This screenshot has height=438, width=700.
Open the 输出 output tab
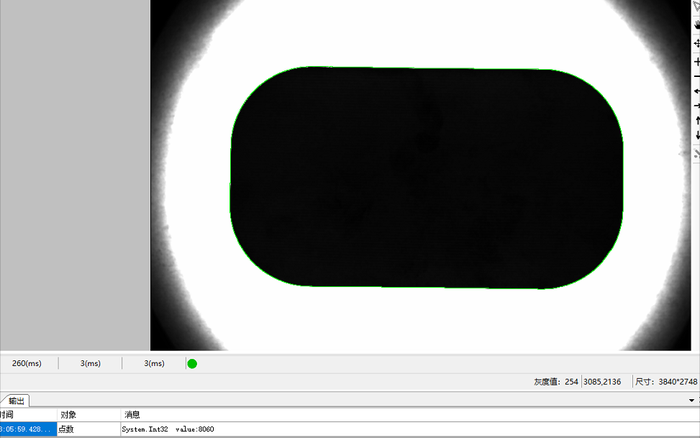17,400
